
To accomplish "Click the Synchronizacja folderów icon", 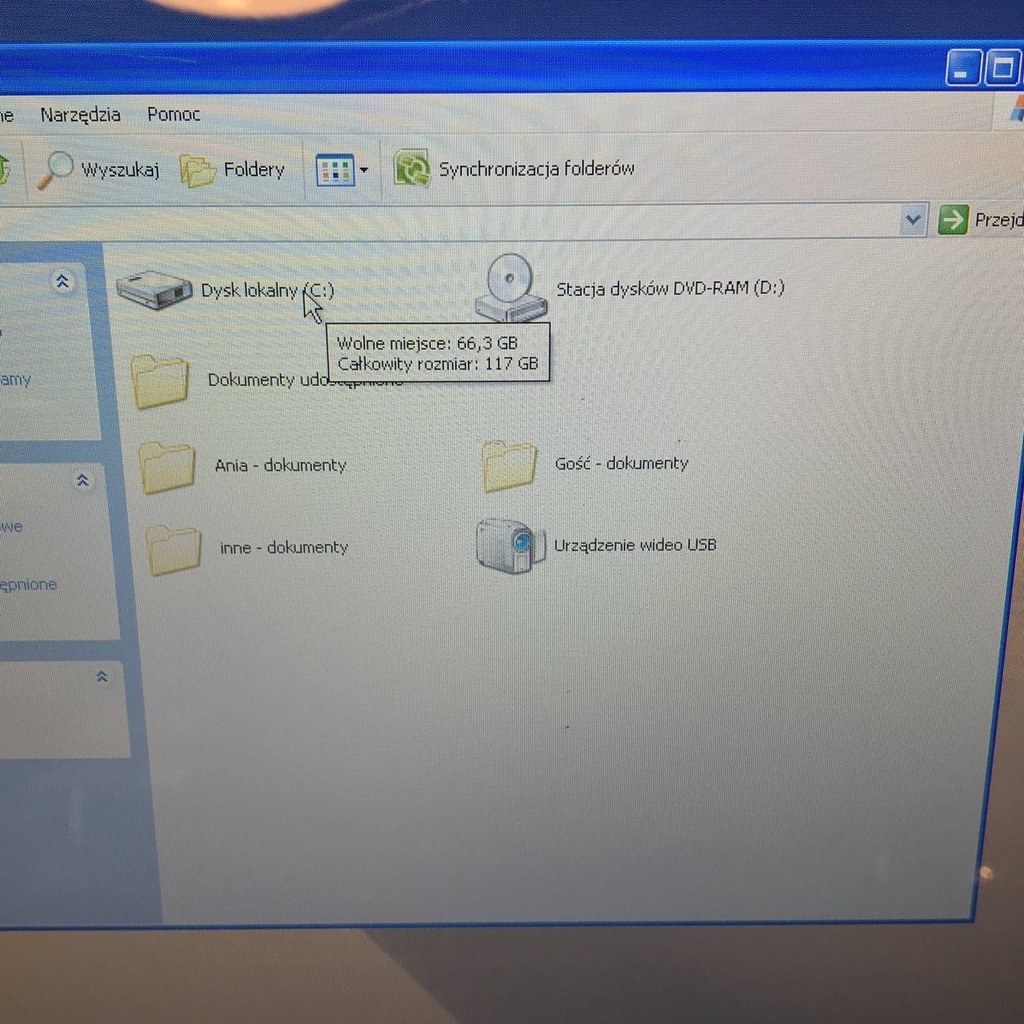I will point(411,168).
